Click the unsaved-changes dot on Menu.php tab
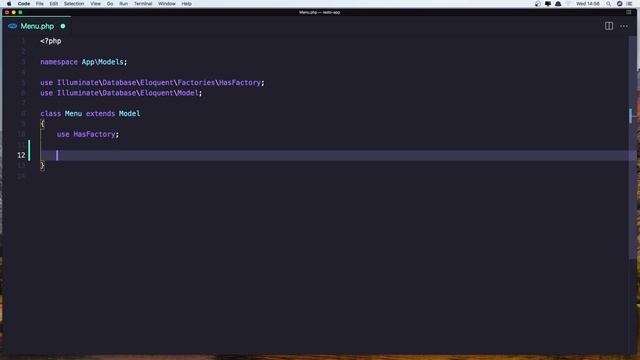 click(x=63, y=26)
